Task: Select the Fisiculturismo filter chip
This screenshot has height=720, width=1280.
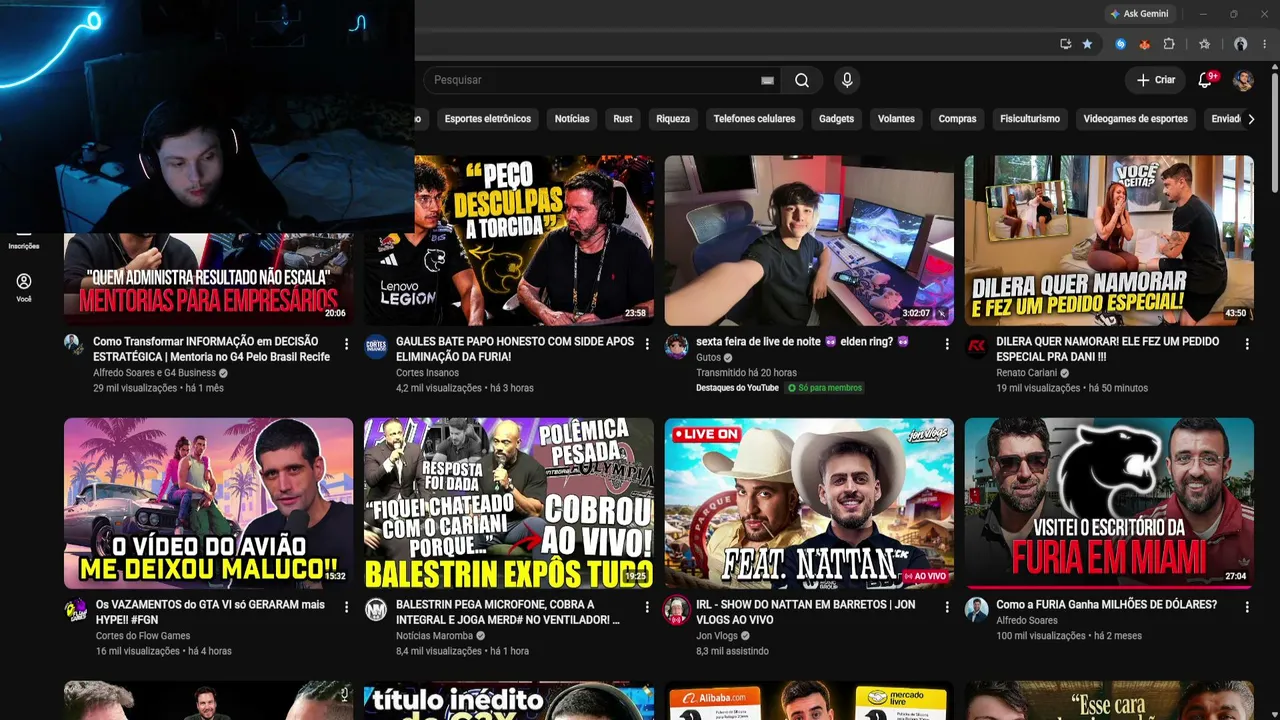Action: 1030,119
